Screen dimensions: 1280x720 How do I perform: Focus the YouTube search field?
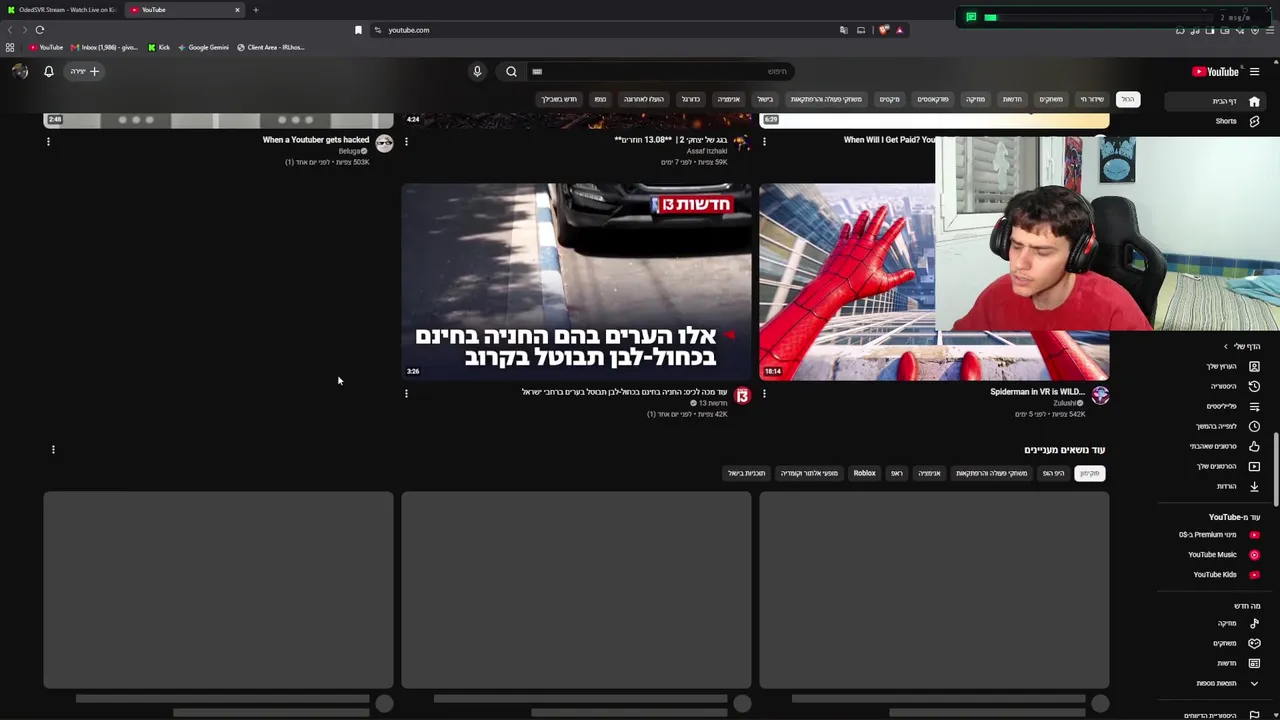(660, 71)
